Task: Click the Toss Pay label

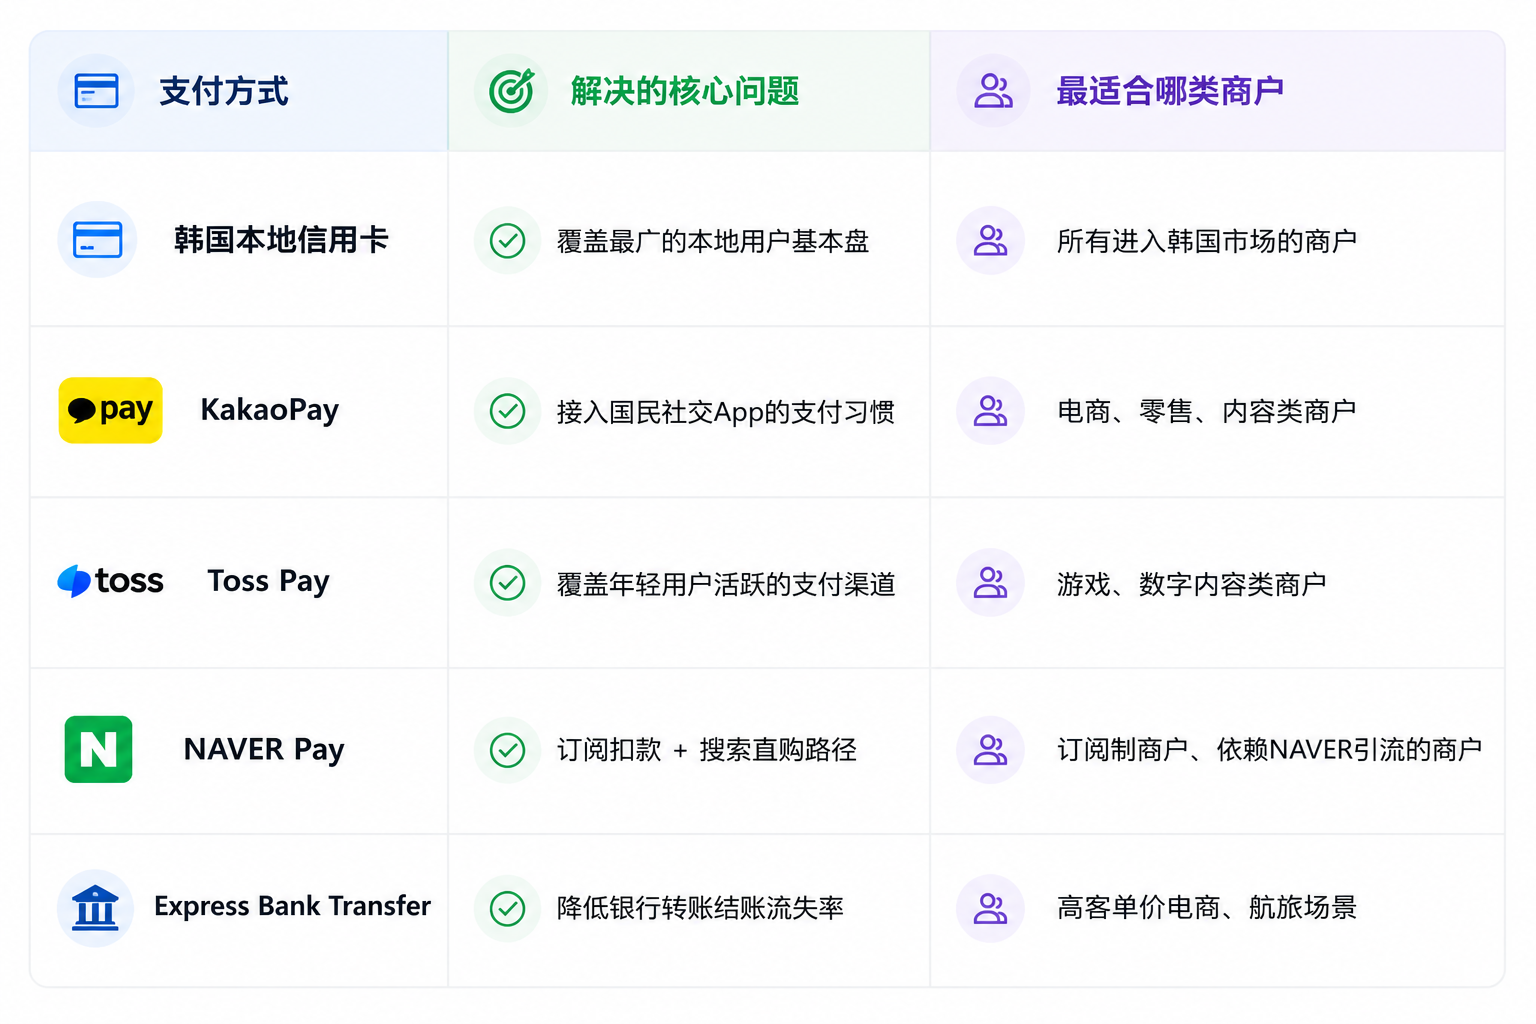Action: (268, 581)
